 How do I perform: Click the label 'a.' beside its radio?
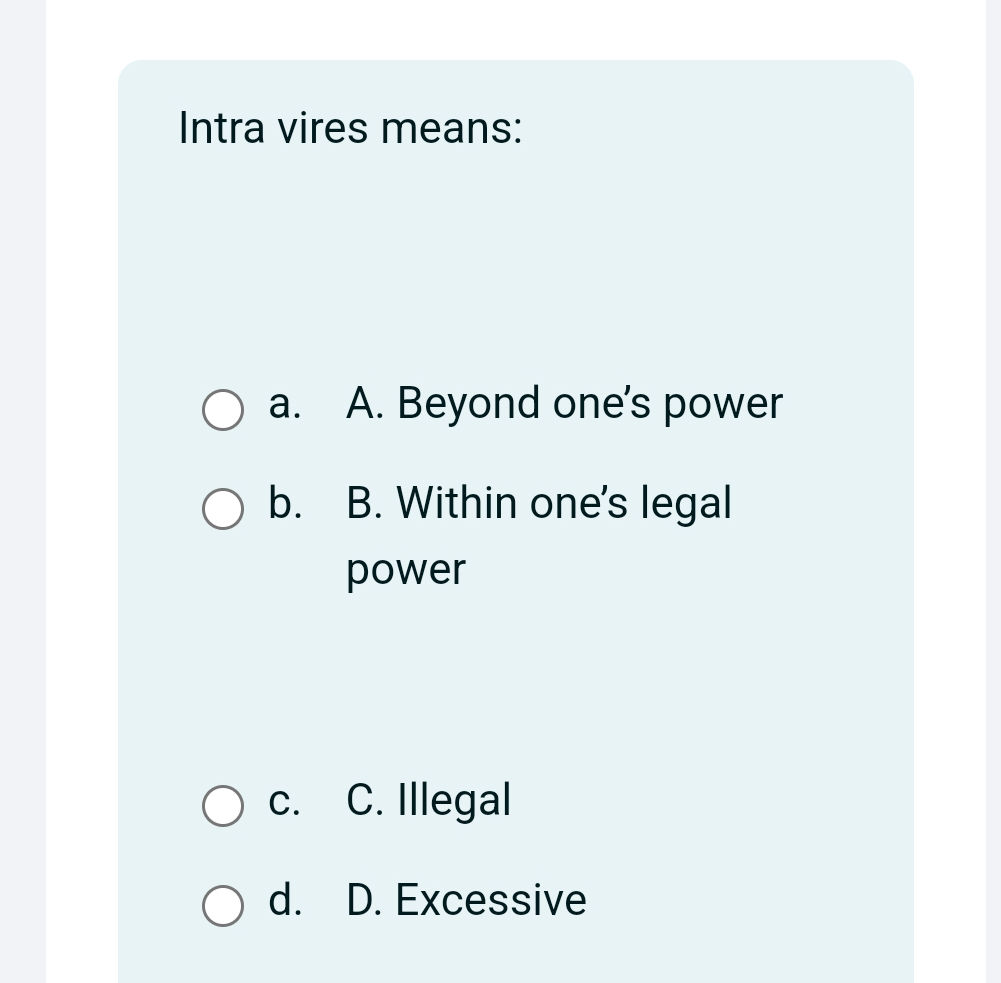[x=284, y=404]
